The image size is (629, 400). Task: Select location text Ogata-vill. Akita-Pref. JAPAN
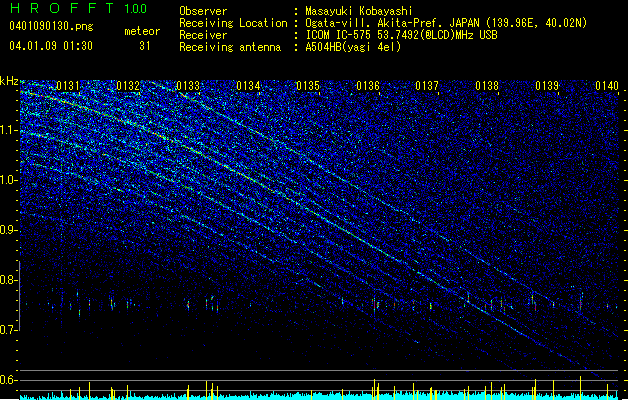393,23
